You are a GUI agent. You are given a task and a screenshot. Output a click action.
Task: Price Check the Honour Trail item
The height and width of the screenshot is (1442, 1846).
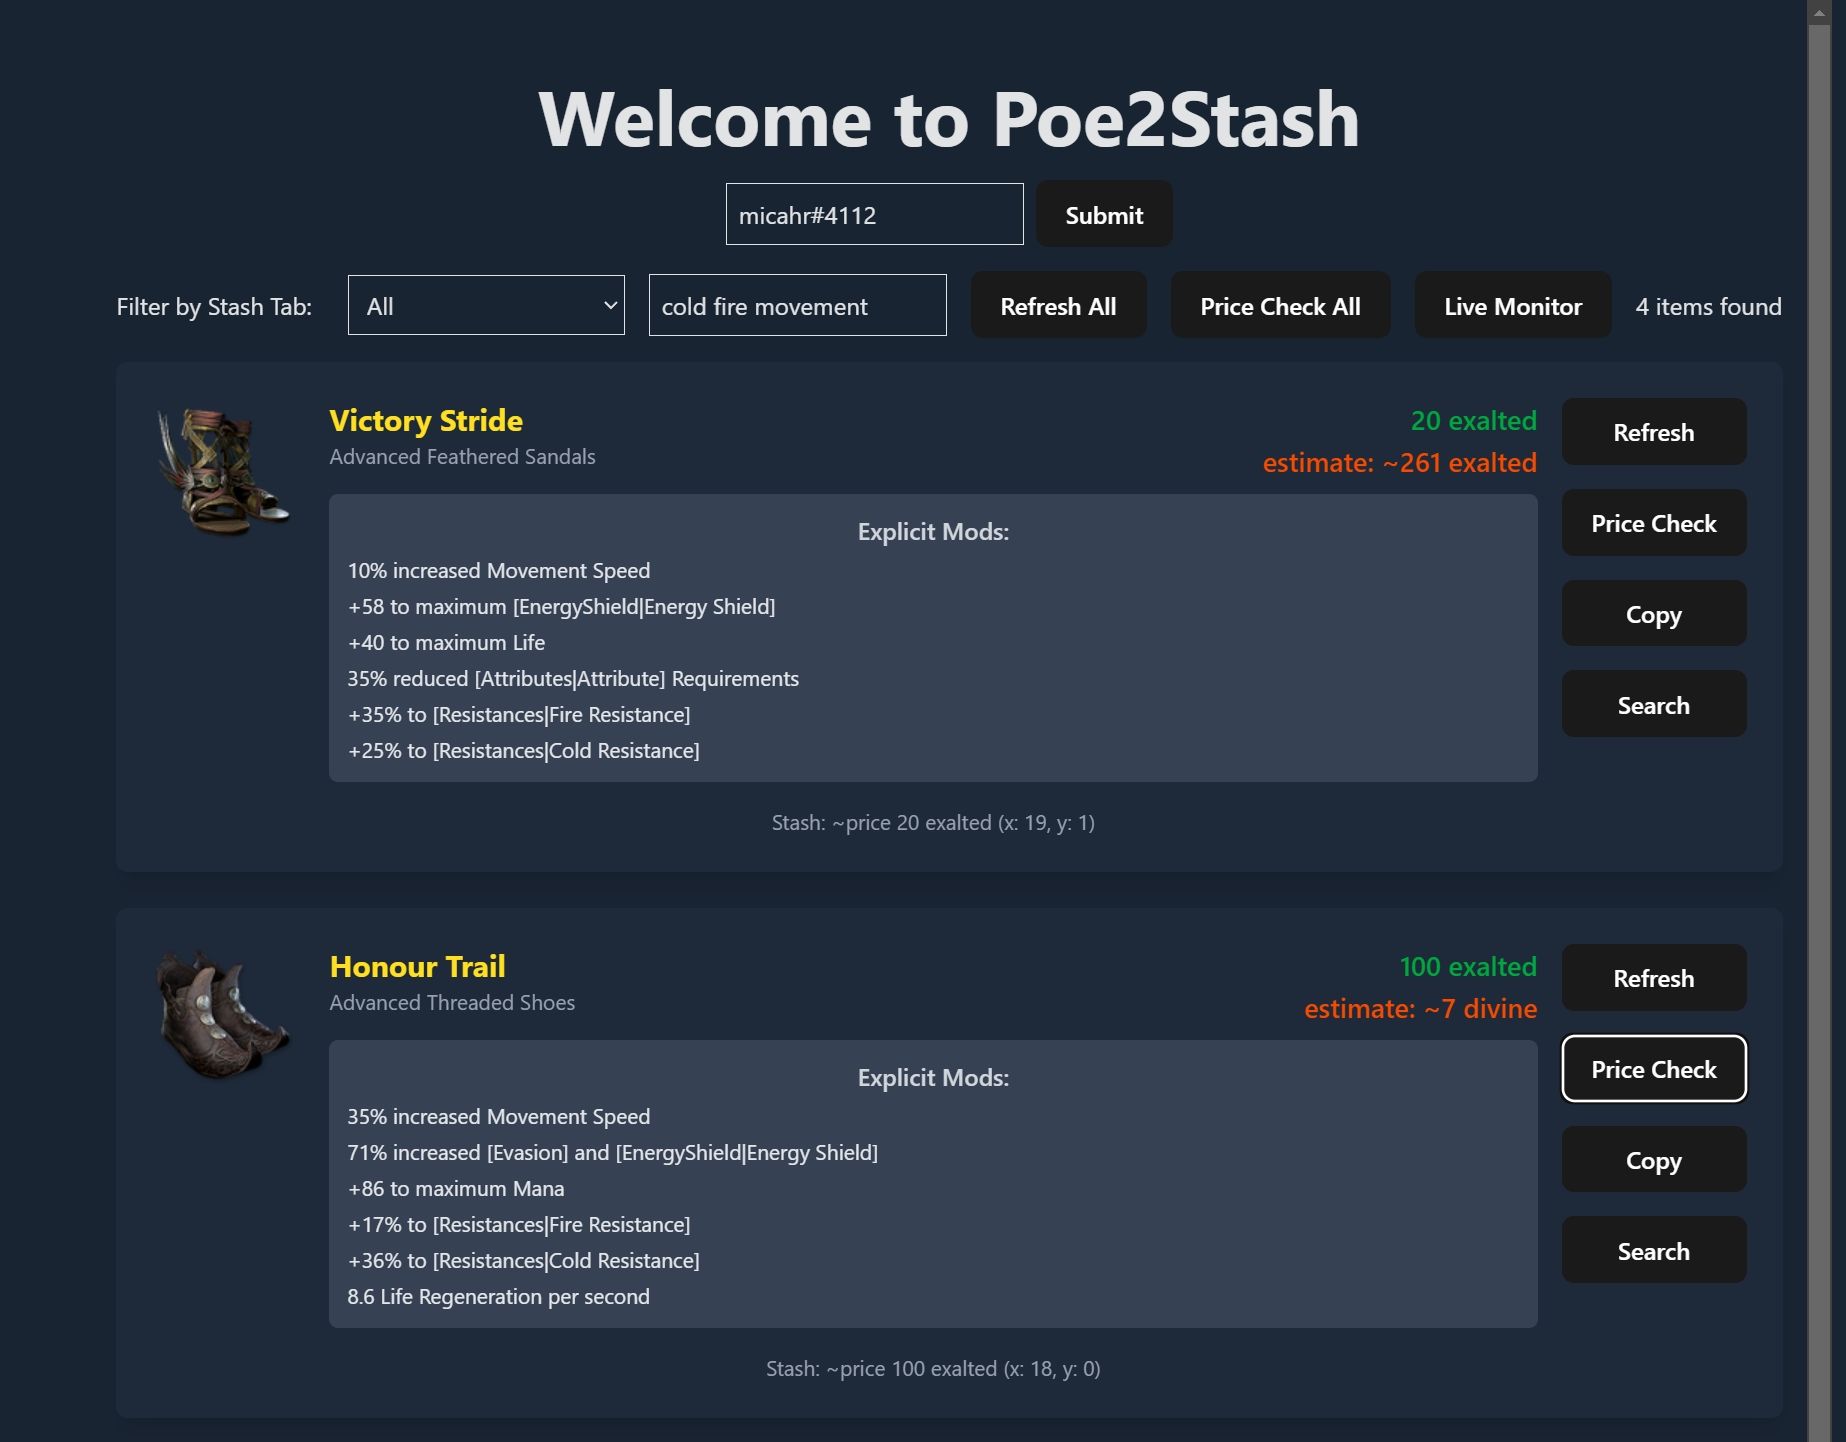(x=1653, y=1069)
